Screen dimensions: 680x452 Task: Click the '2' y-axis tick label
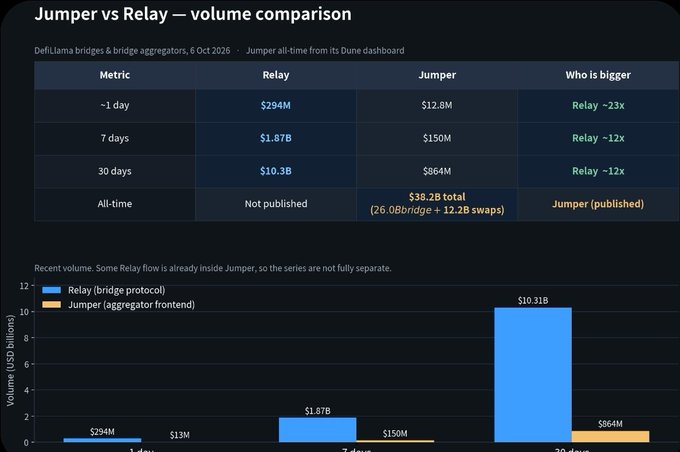point(26,416)
